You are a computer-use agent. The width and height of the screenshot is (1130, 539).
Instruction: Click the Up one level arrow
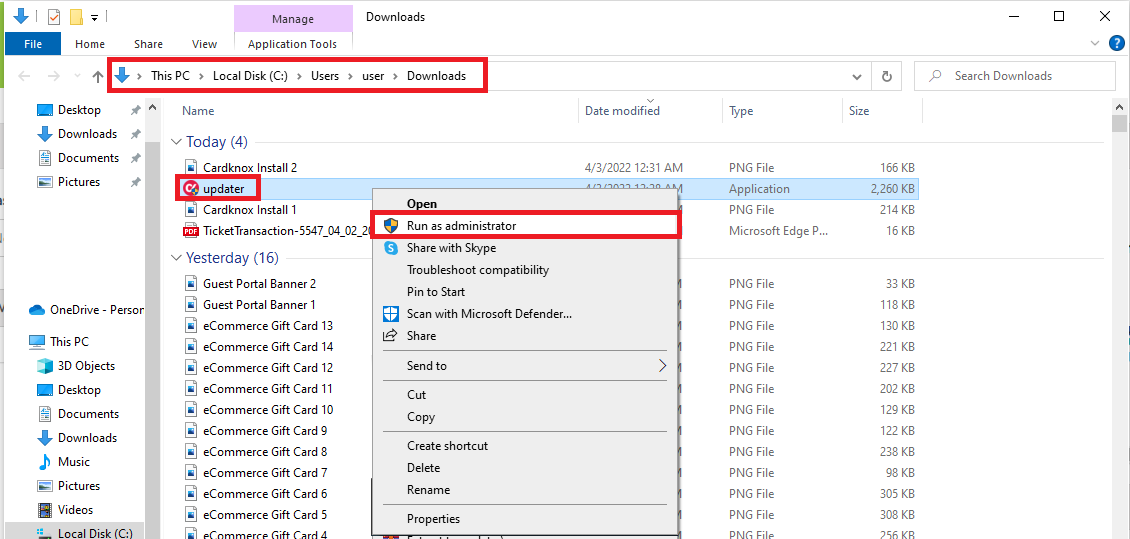[98, 76]
